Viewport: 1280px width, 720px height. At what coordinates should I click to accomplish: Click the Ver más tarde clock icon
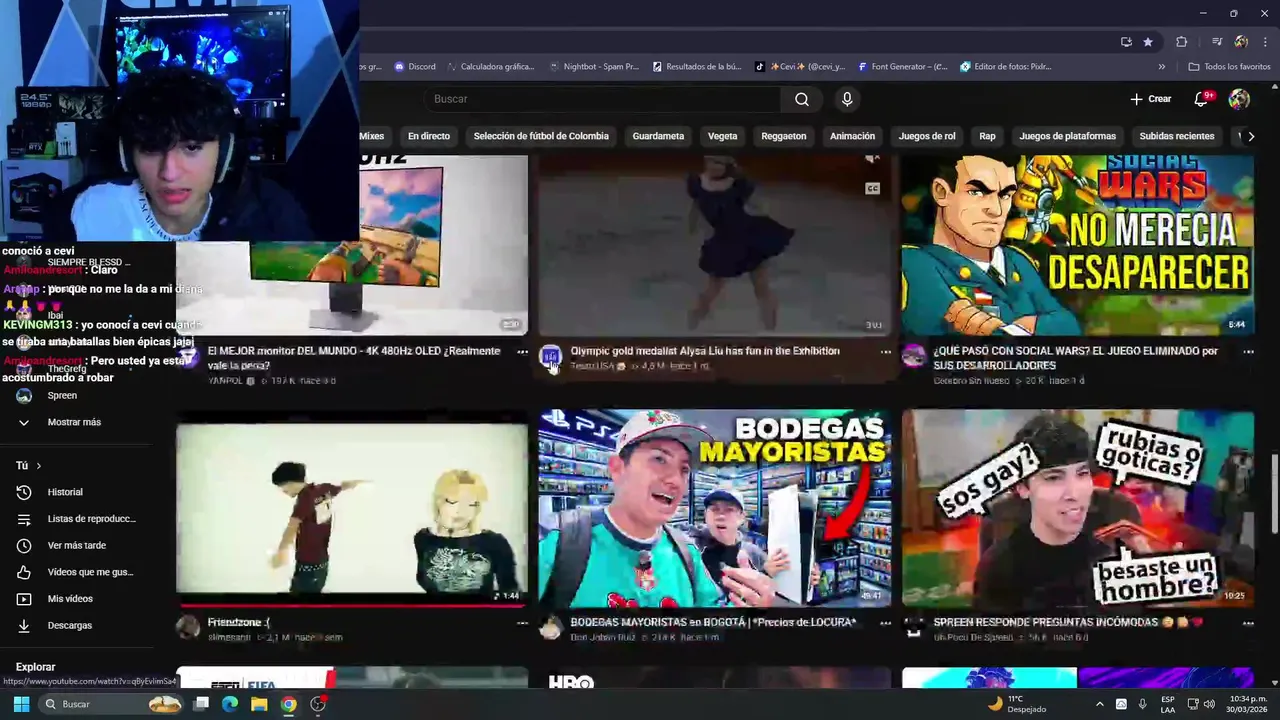pyautogui.click(x=24, y=545)
